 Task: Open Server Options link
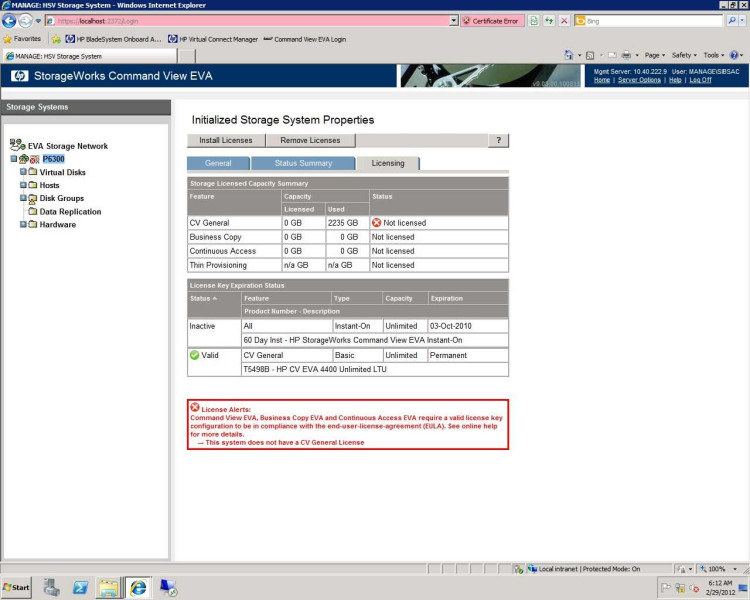(639, 80)
